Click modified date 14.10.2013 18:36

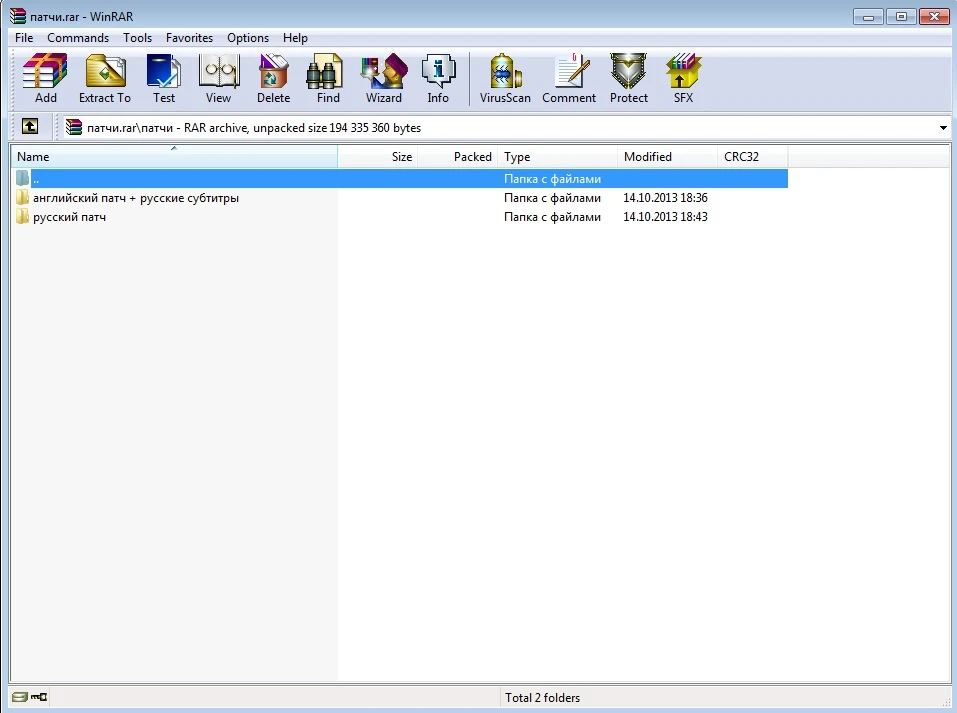point(665,198)
